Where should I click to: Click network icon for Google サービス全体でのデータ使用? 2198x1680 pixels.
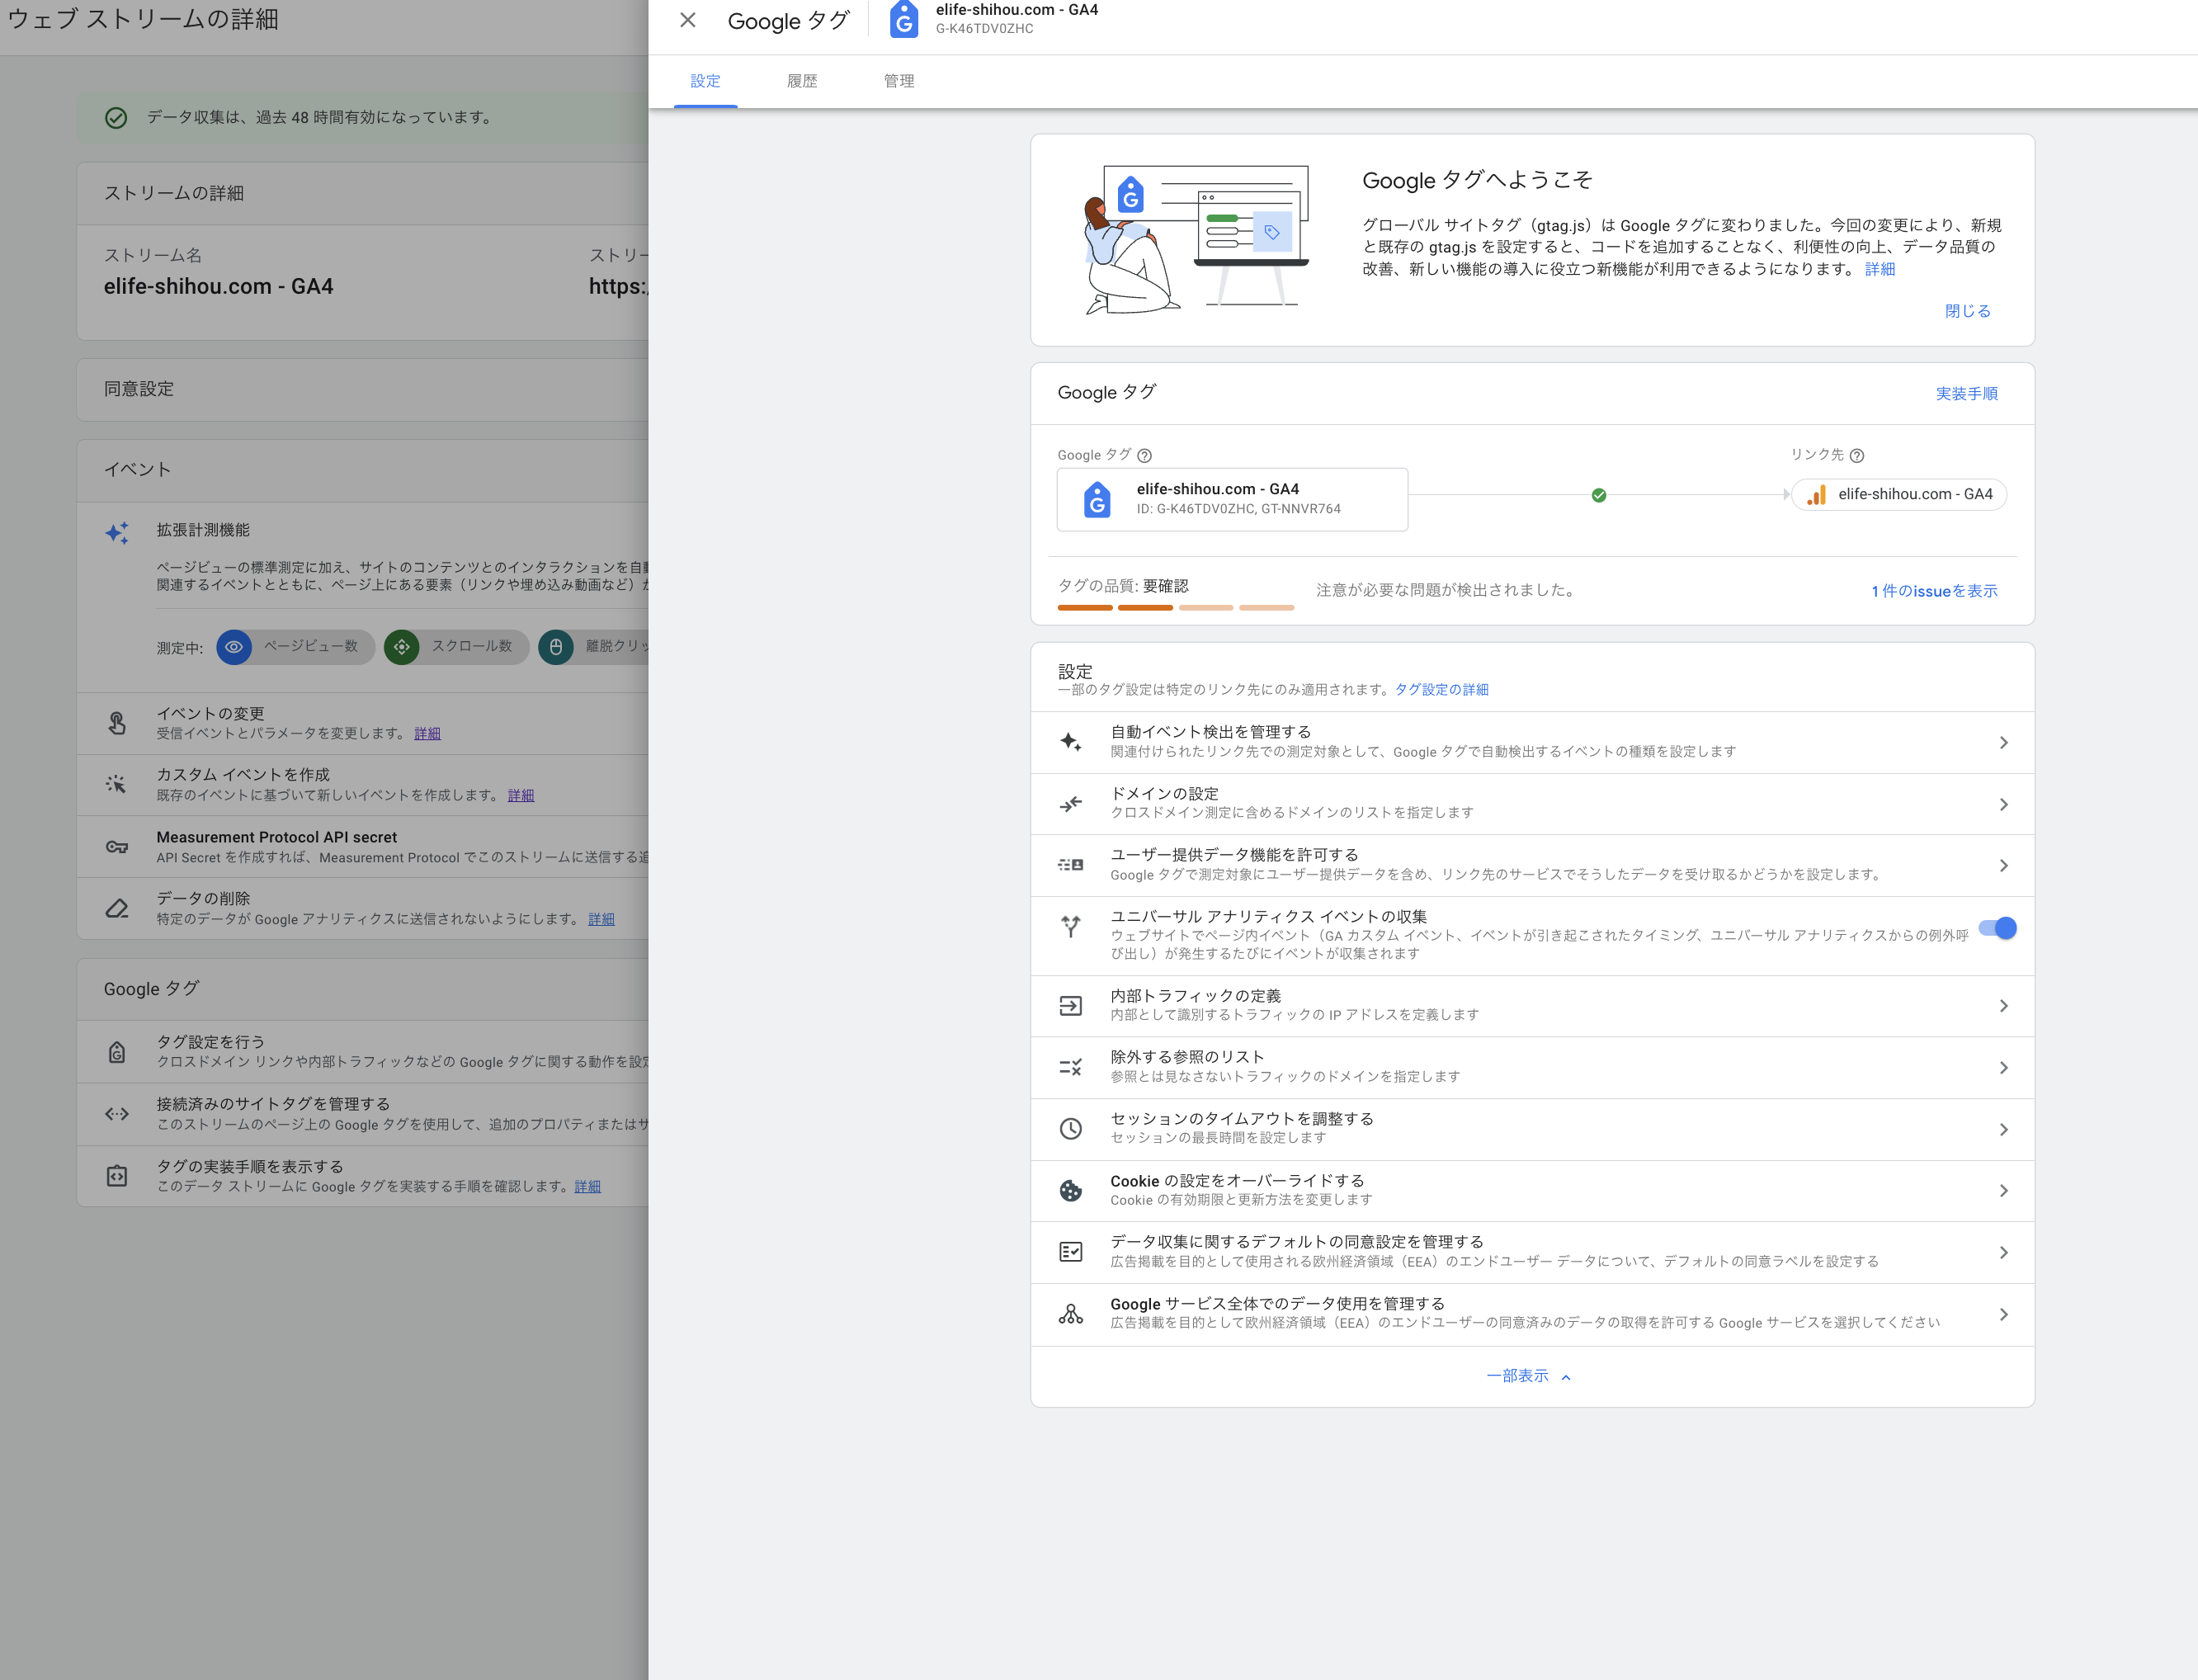[1070, 1314]
